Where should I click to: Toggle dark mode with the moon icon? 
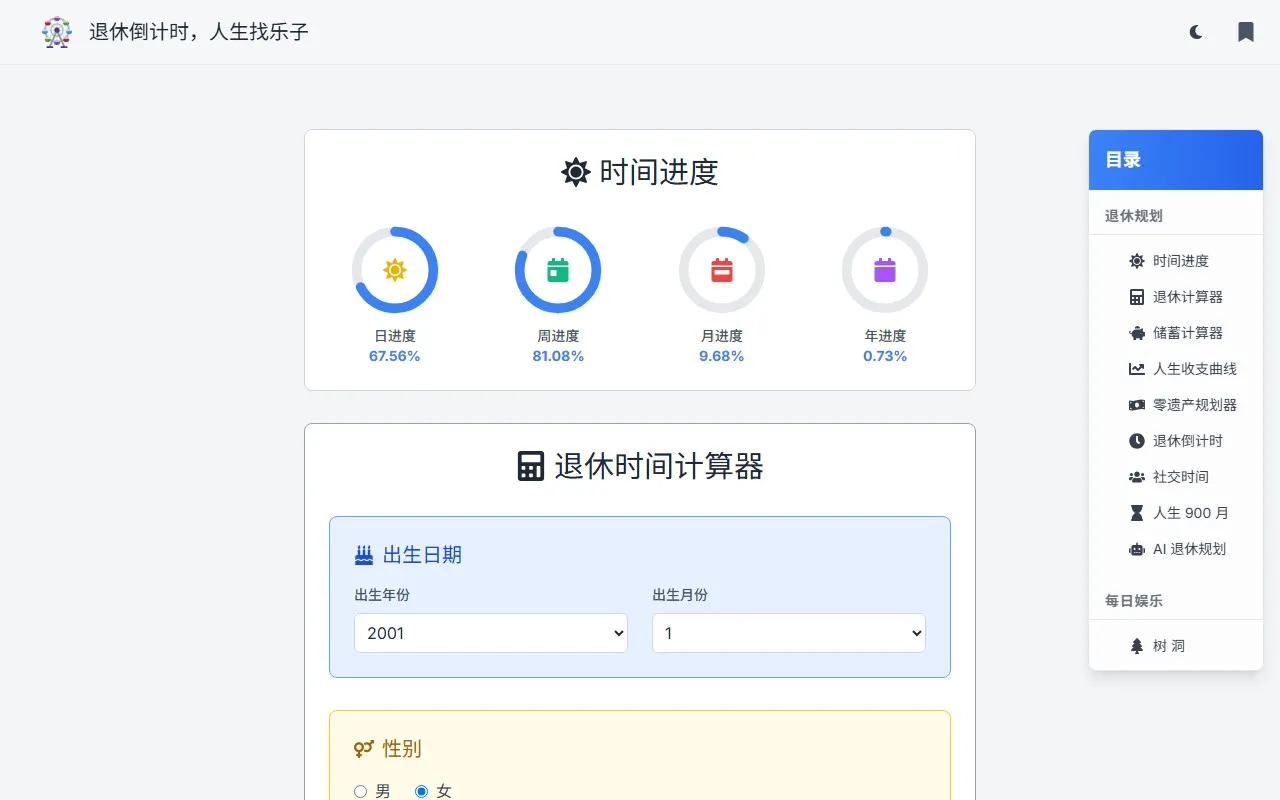1195,31
